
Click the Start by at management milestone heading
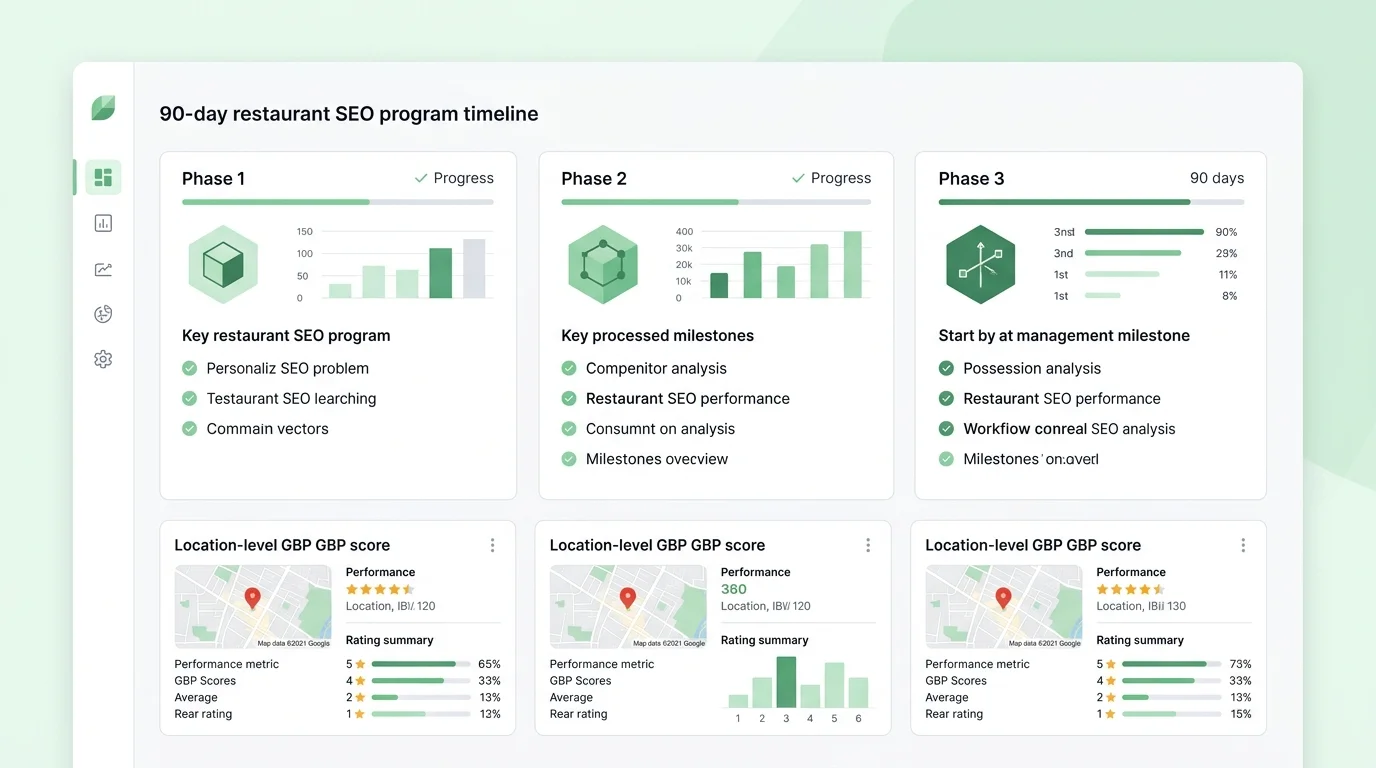click(1064, 336)
